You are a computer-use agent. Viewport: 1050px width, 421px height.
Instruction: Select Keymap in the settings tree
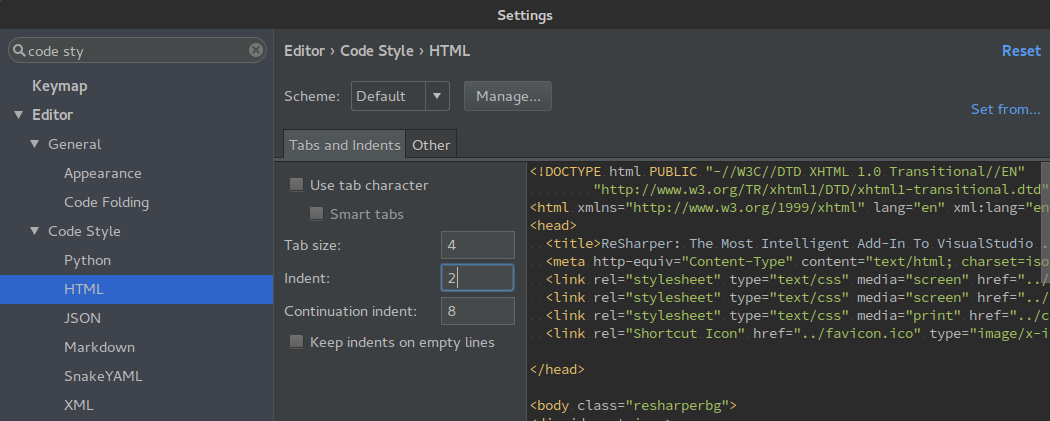click(x=60, y=86)
